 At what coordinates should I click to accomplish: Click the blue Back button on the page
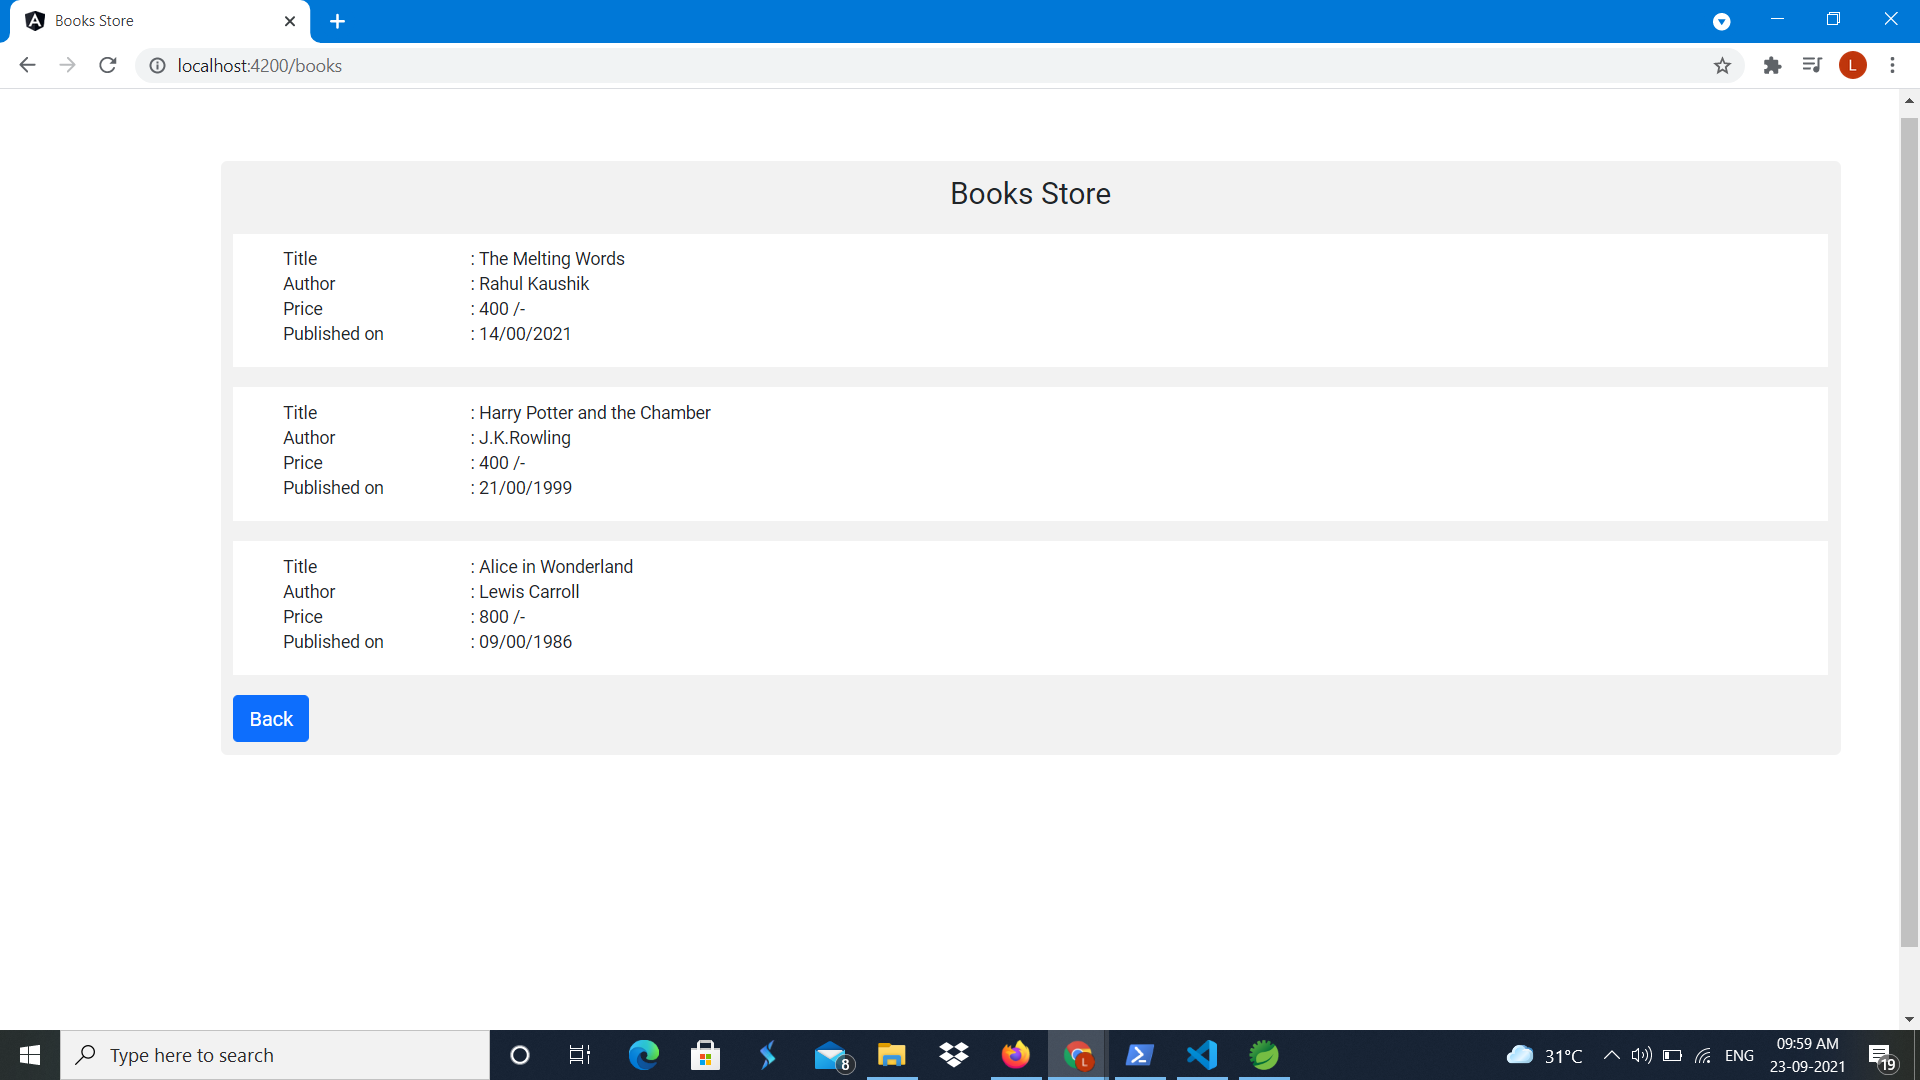point(270,718)
